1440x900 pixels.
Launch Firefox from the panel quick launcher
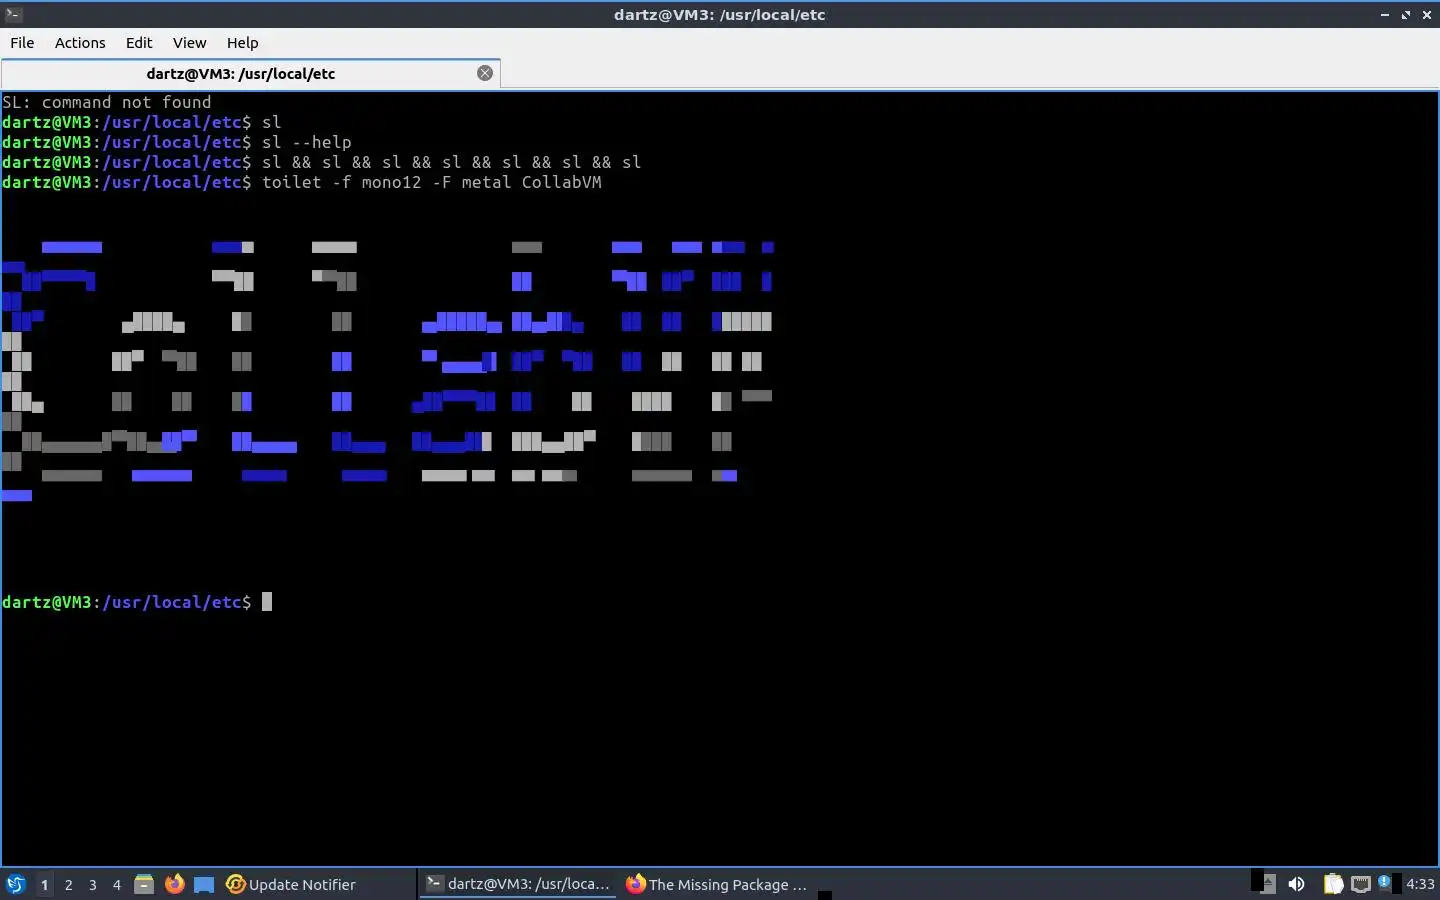pyautogui.click(x=174, y=884)
